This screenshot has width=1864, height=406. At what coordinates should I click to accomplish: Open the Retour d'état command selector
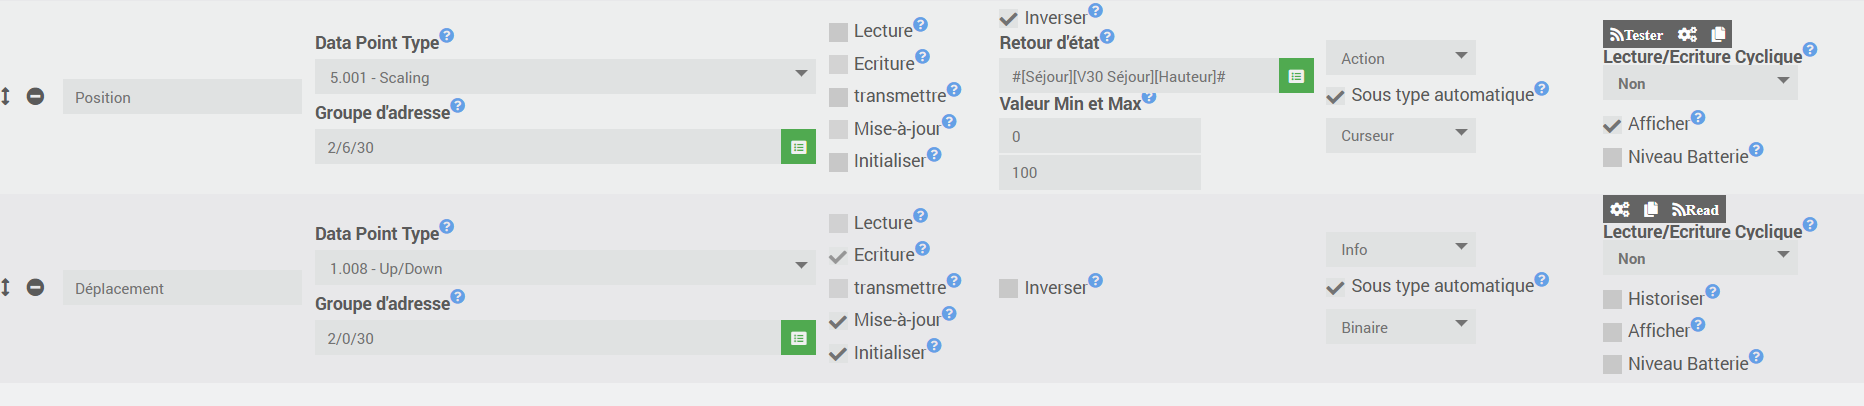[1296, 76]
